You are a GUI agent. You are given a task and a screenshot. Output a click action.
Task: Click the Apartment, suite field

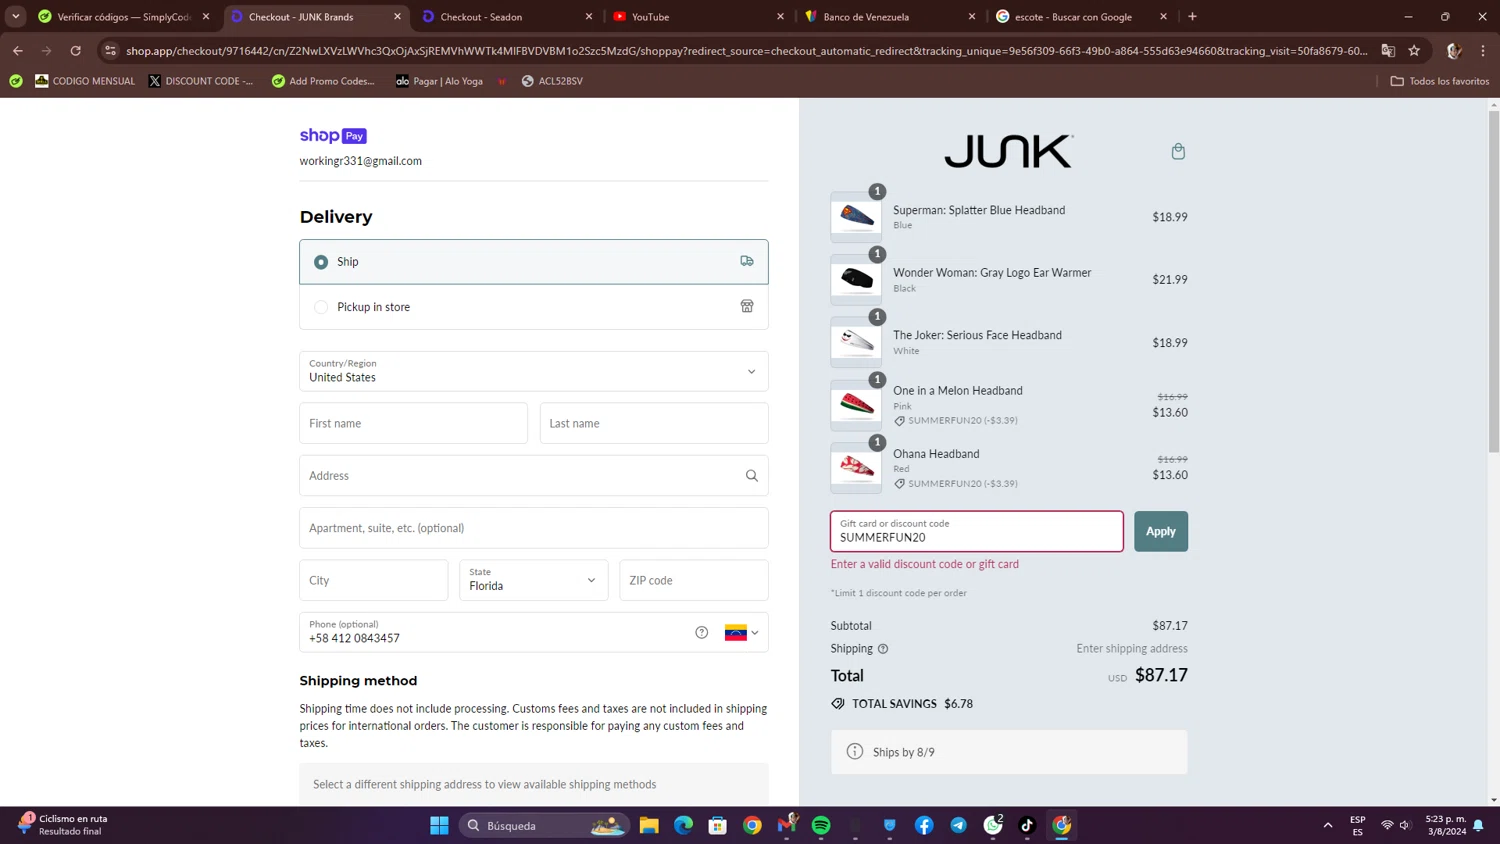tap(533, 528)
